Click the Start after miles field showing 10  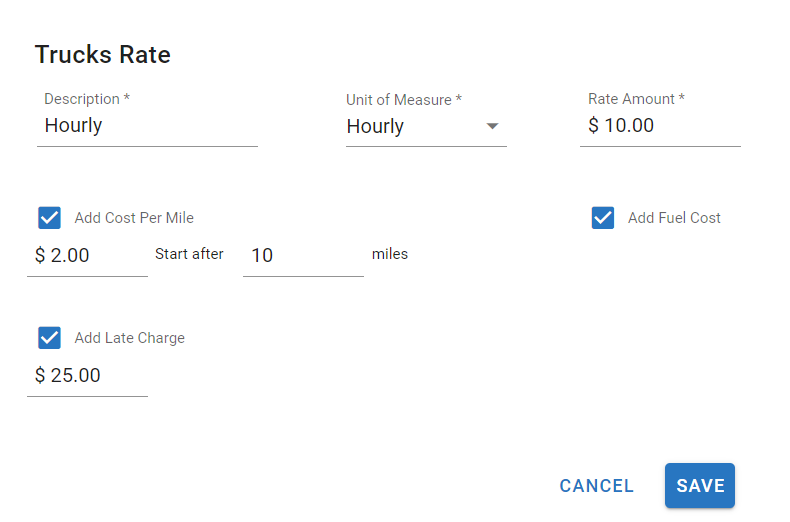(x=303, y=256)
